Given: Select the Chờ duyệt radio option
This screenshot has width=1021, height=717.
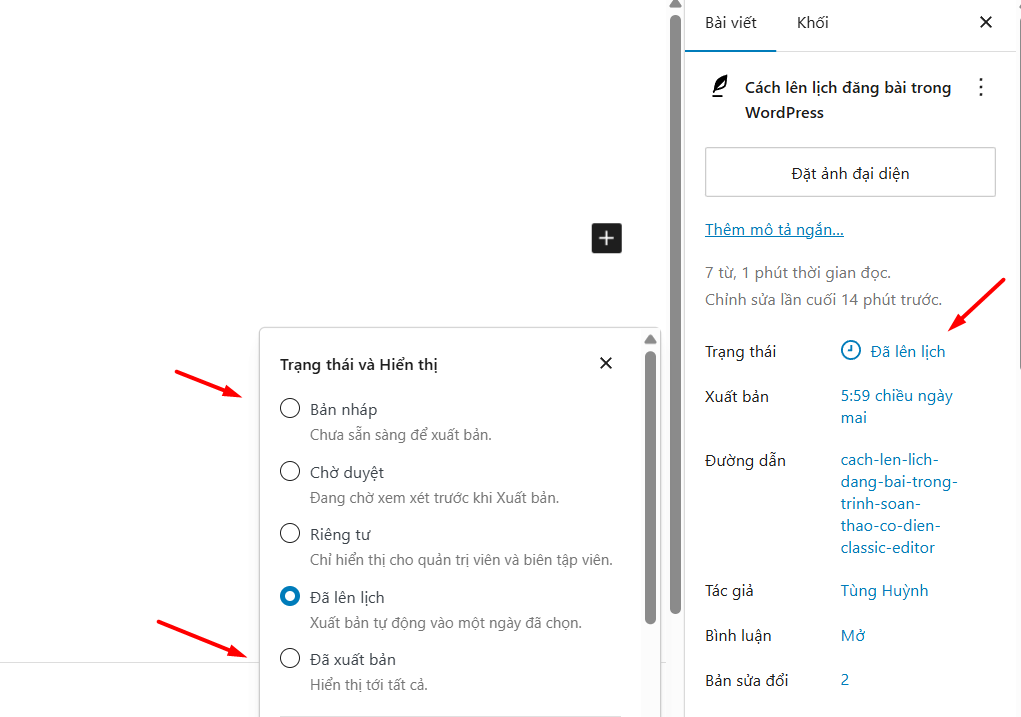Looking at the screenshot, I should pyautogui.click(x=290, y=471).
